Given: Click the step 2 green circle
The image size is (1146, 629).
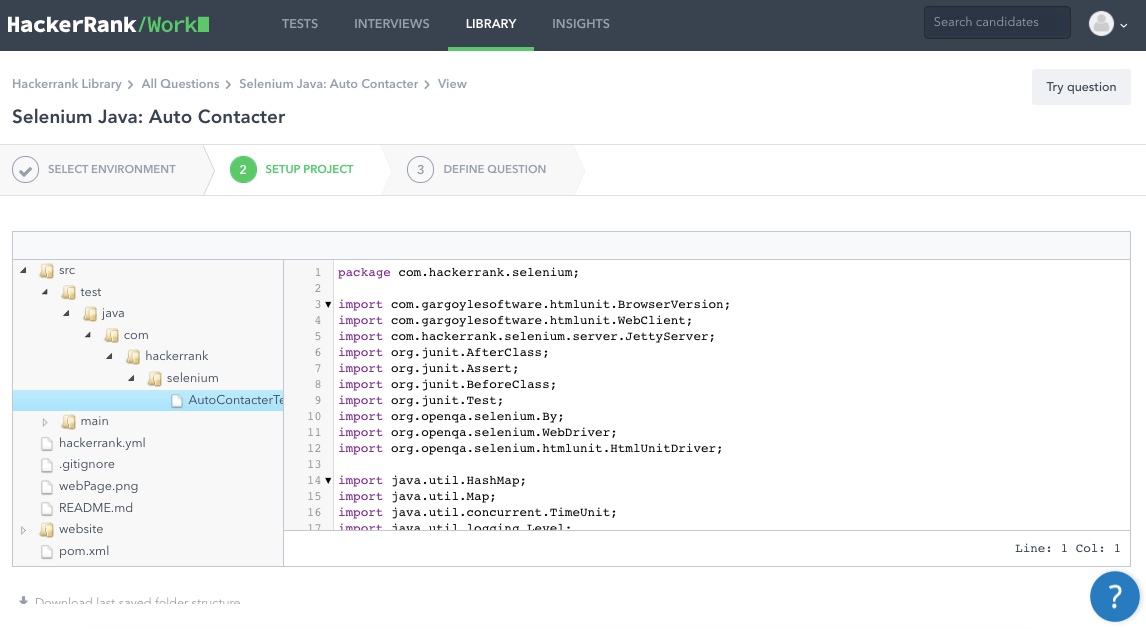Looking at the screenshot, I should [243, 169].
